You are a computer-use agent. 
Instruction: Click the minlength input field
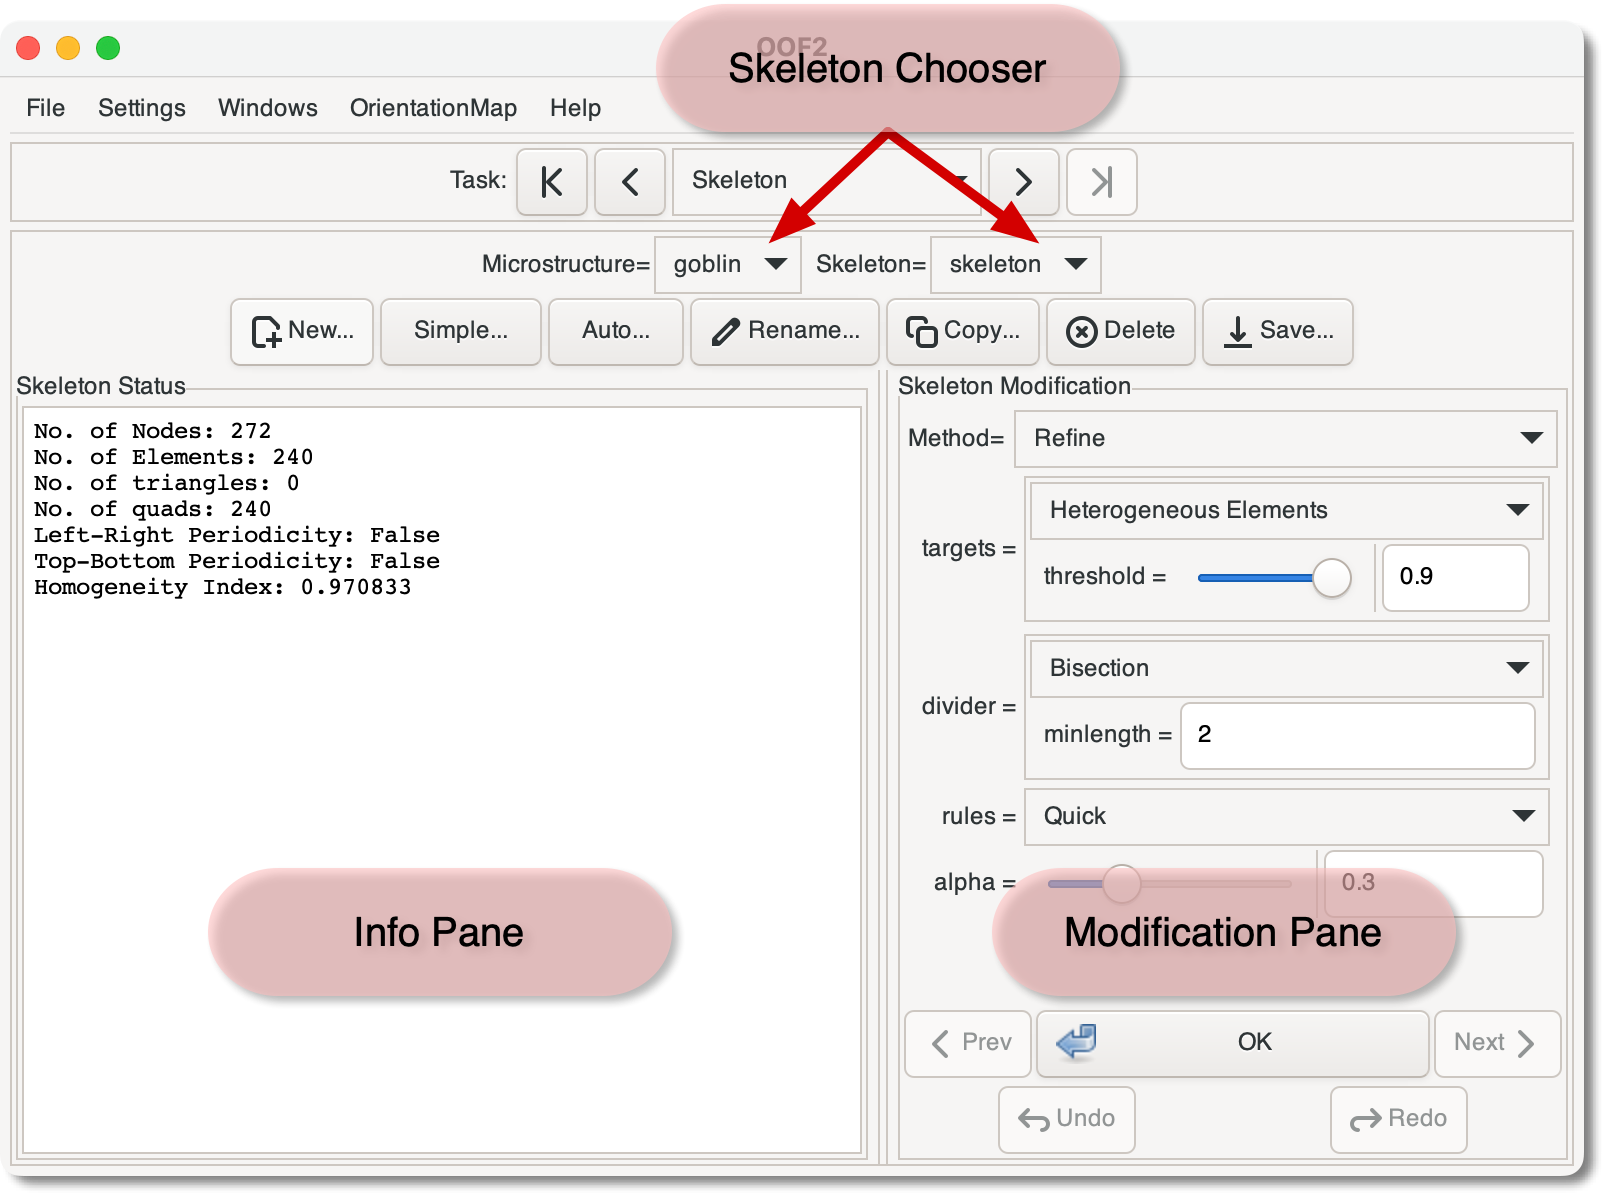pyautogui.click(x=1357, y=735)
